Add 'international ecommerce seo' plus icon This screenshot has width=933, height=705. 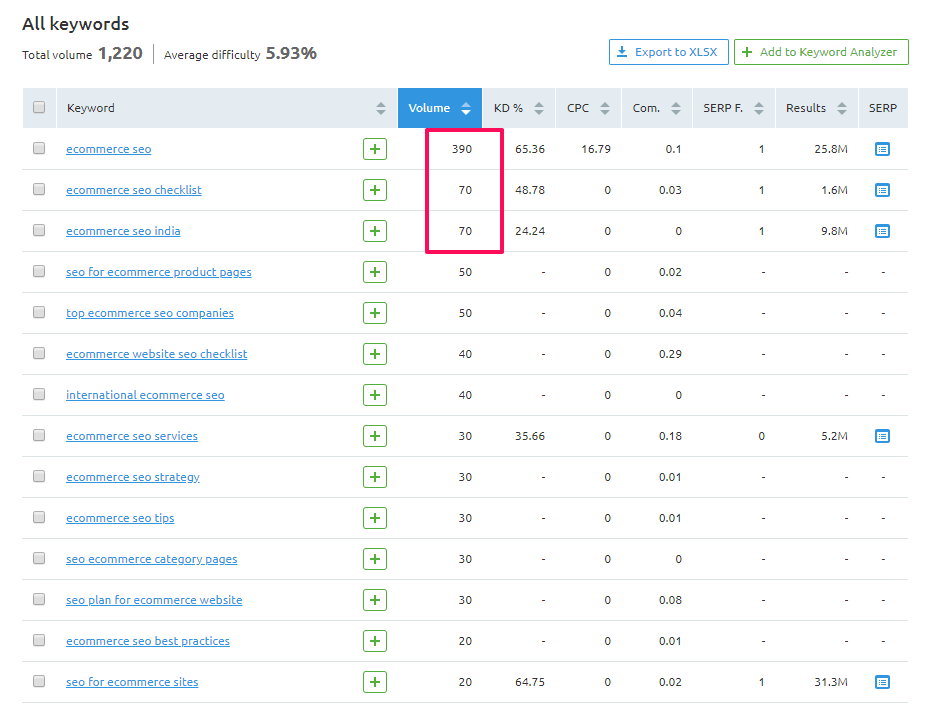(x=375, y=395)
